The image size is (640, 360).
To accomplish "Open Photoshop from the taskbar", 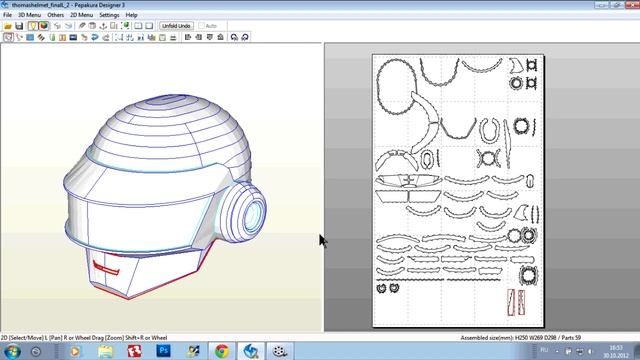I will [164, 351].
